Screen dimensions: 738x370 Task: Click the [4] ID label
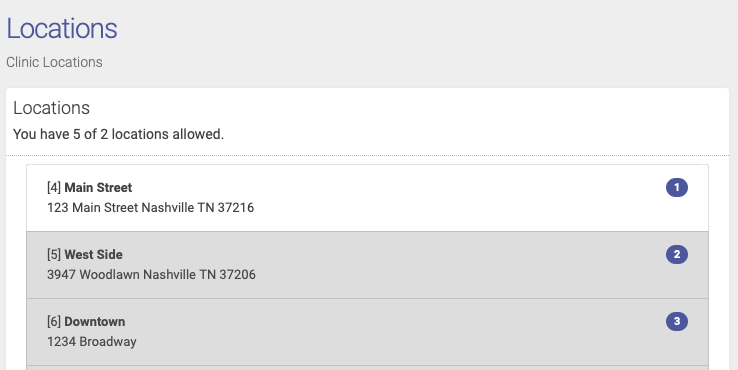(x=54, y=187)
